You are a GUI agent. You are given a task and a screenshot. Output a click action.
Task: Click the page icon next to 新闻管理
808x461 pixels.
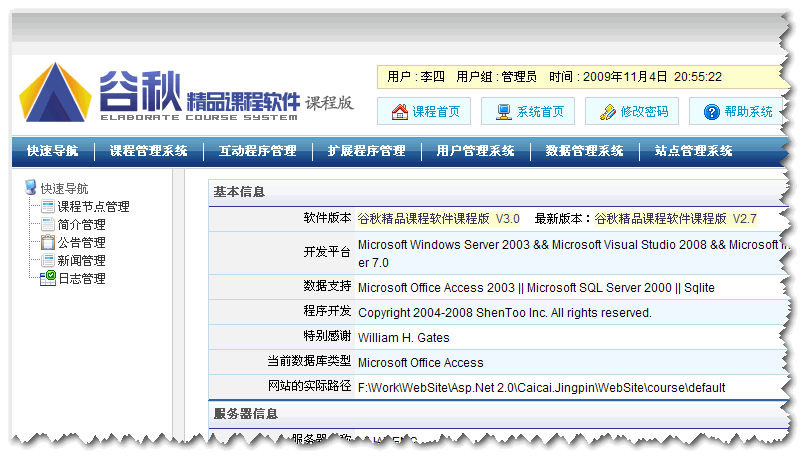(x=48, y=260)
